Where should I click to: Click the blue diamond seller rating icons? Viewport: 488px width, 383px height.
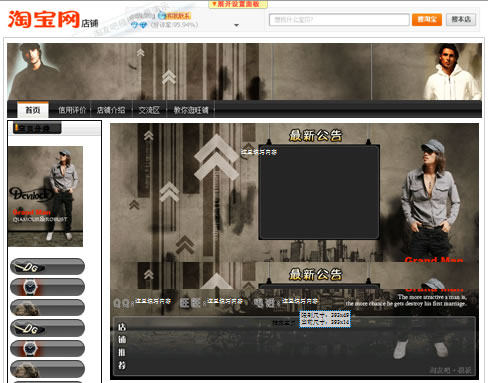click(x=139, y=25)
